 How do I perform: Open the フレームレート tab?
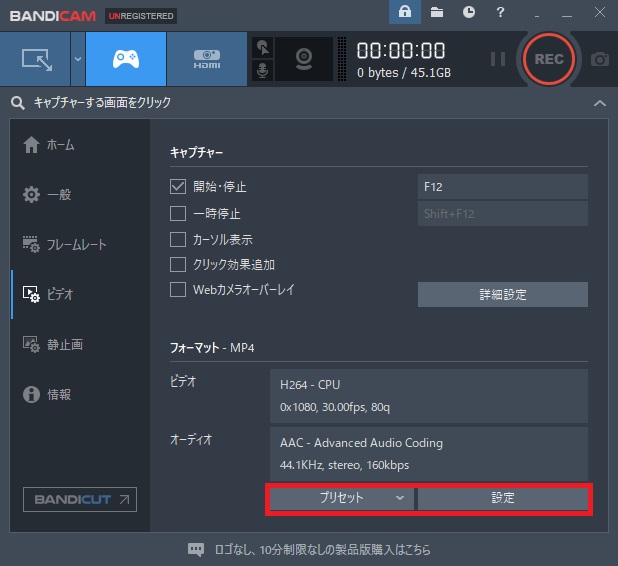pyautogui.click(x=65, y=244)
